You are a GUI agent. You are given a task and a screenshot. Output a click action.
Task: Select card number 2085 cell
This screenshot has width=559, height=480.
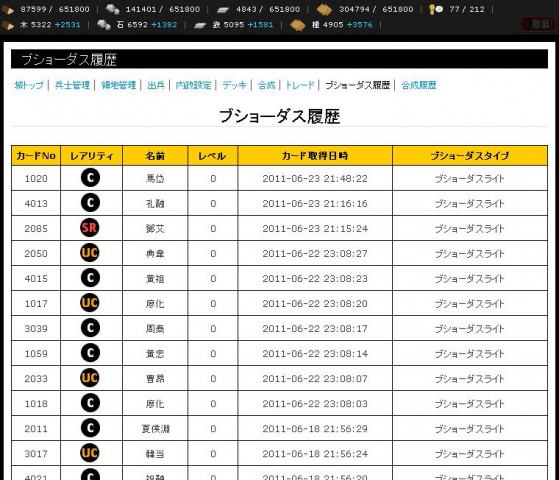click(x=36, y=228)
